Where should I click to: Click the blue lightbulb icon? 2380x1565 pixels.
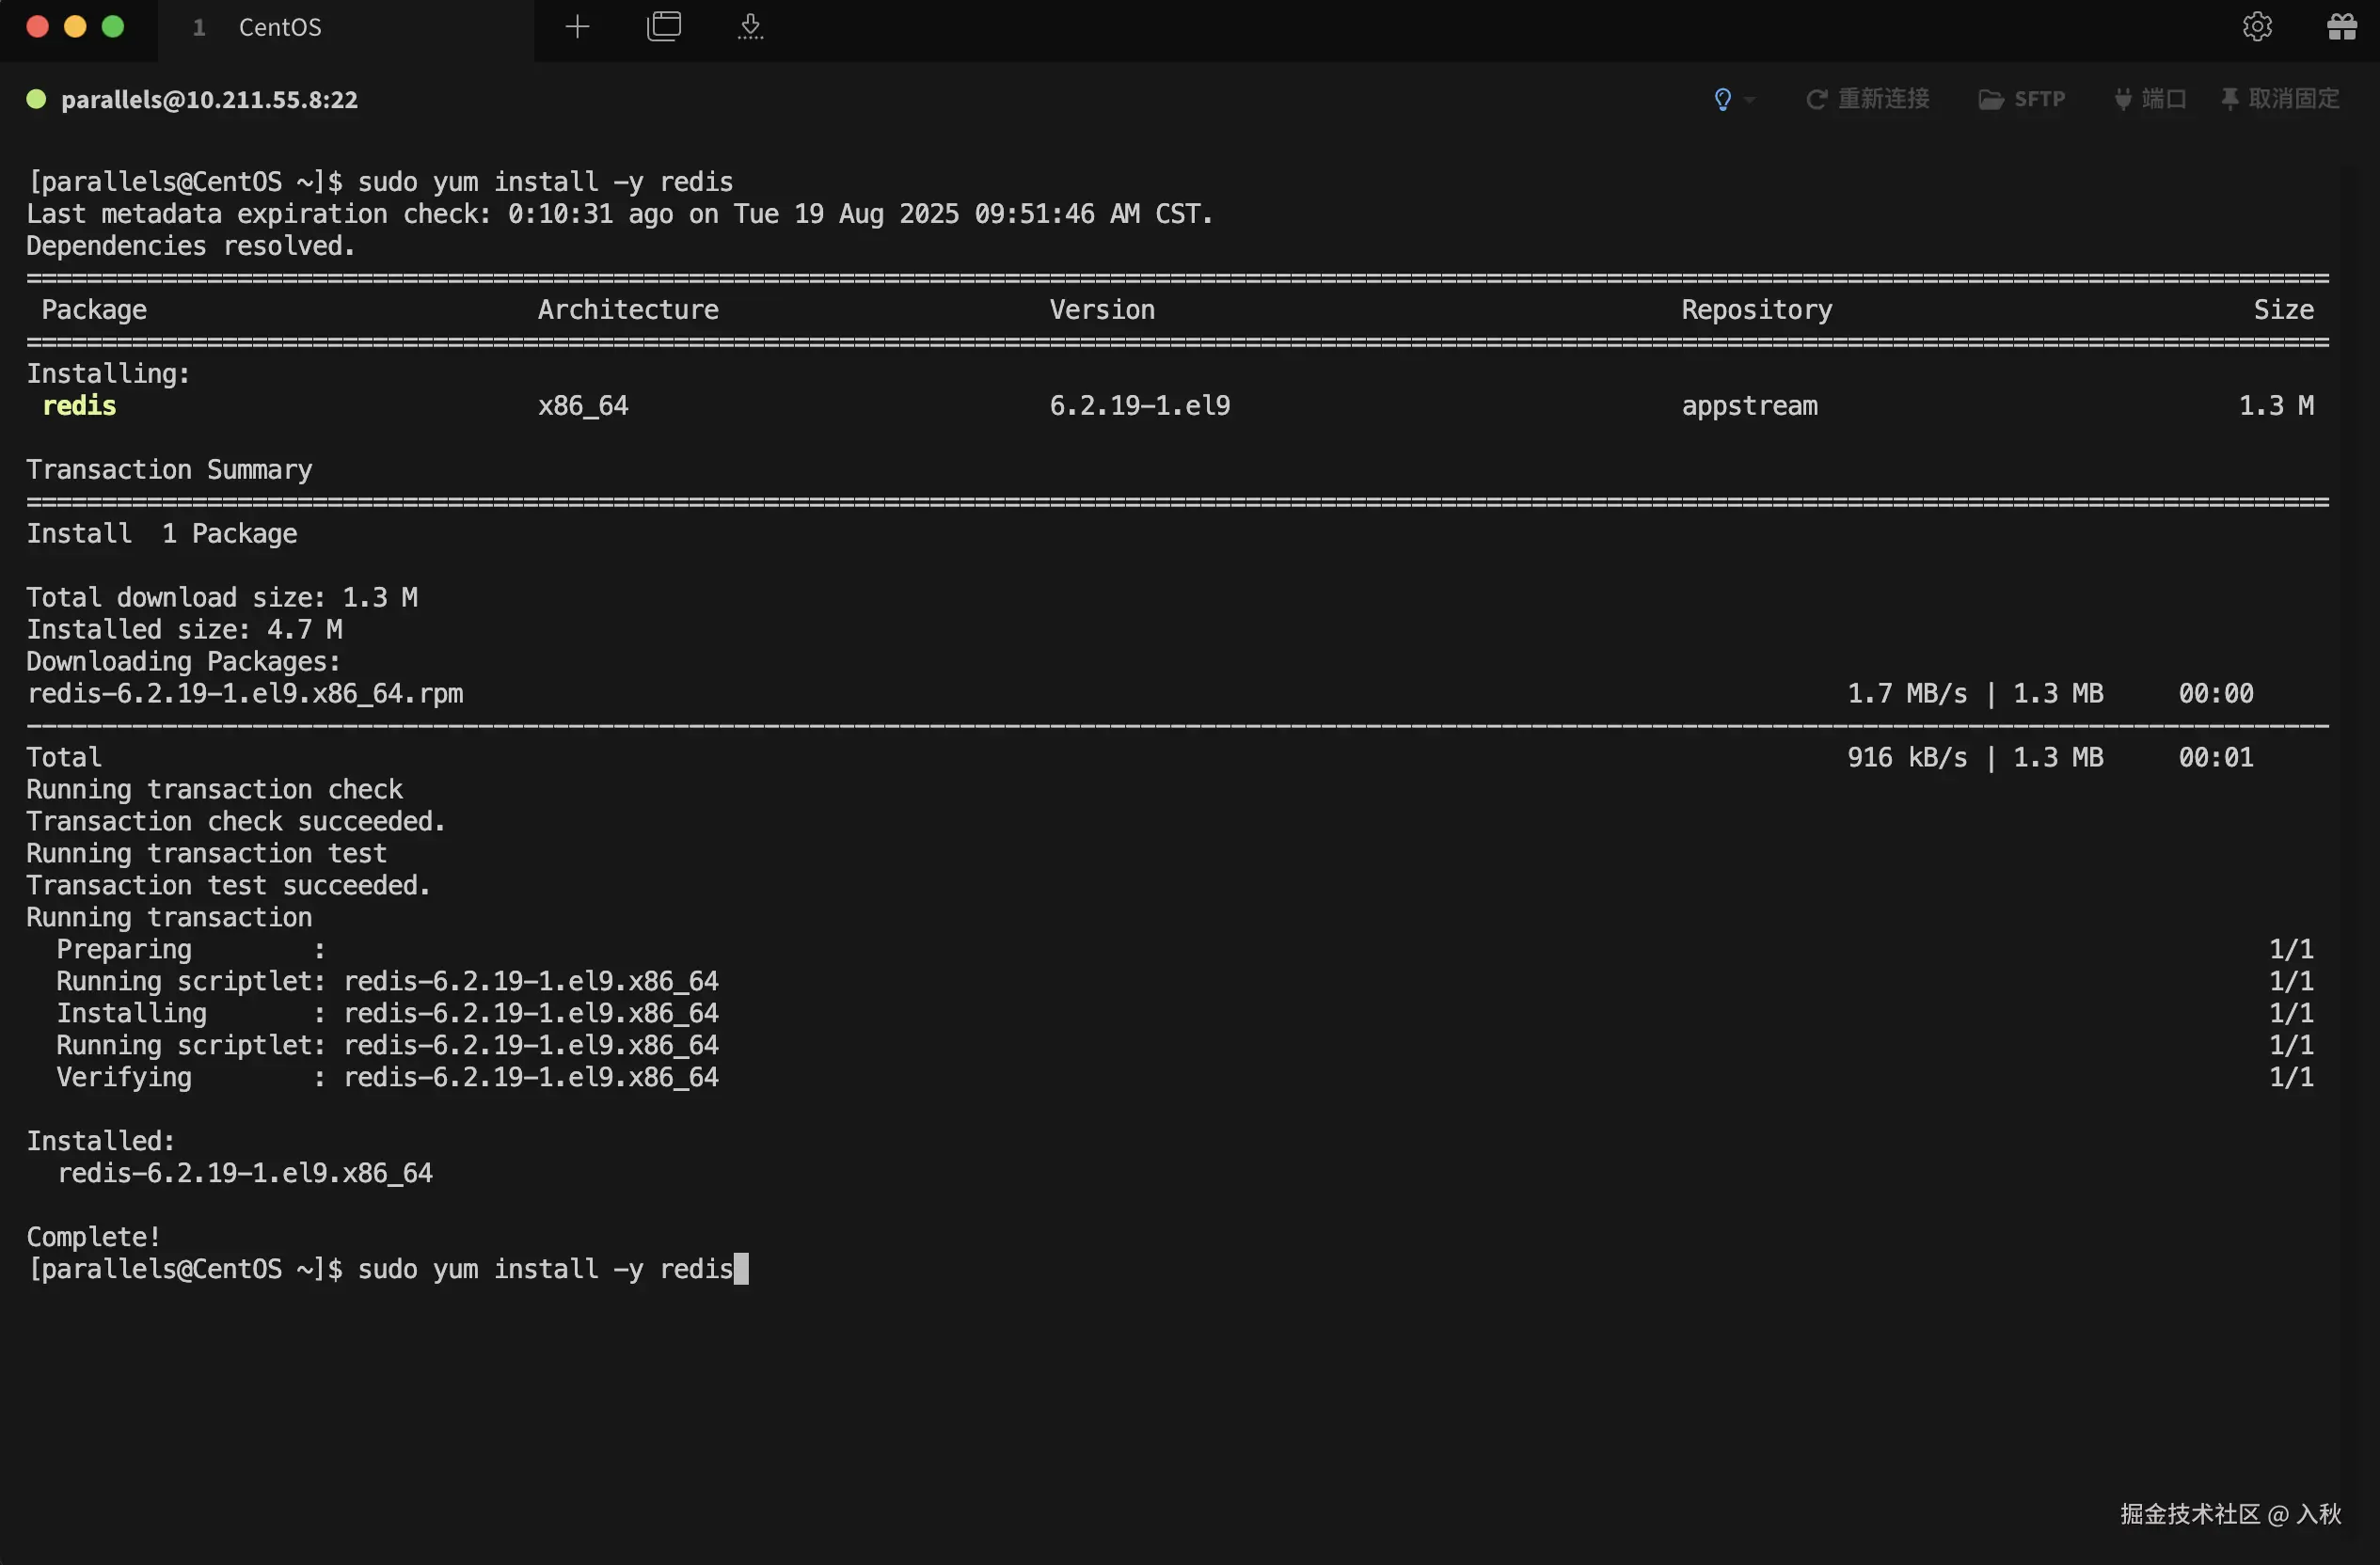pyautogui.click(x=1722, y=99)
